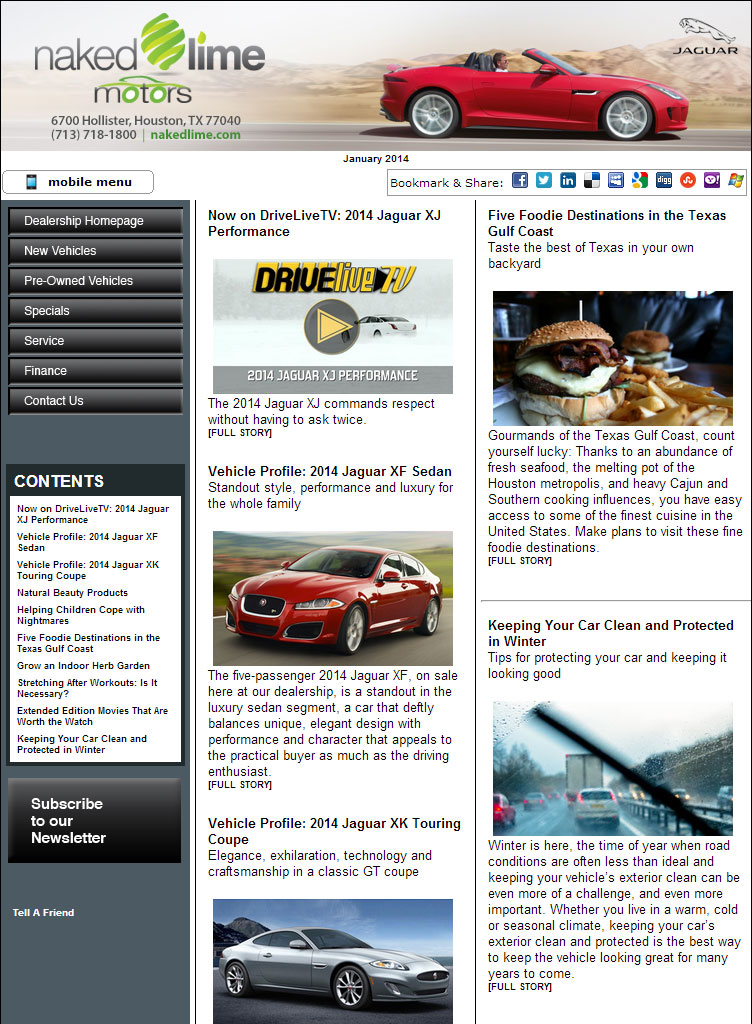The height and width of the screenshot is (1024, 752).
Task: Open contents link Now on DriveLiveTV
Action: tap(93, 514)
